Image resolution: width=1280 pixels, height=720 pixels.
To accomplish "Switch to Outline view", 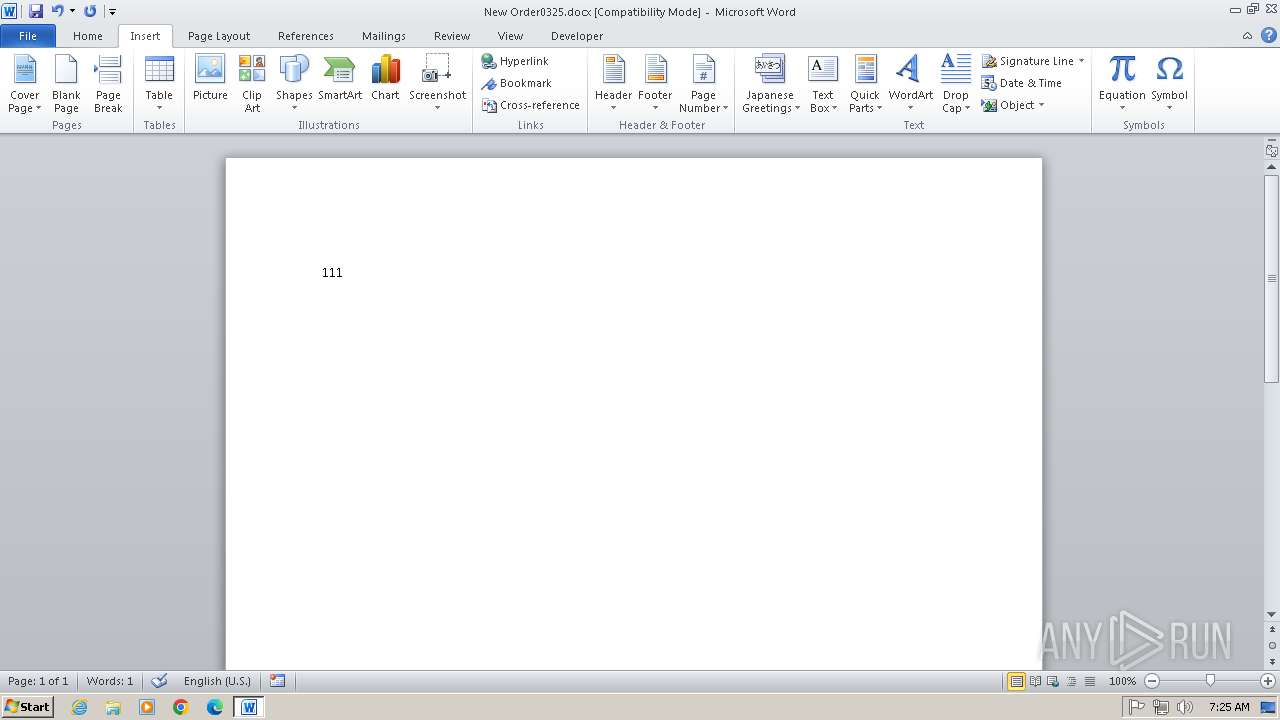I will (x=1071, y=681).
